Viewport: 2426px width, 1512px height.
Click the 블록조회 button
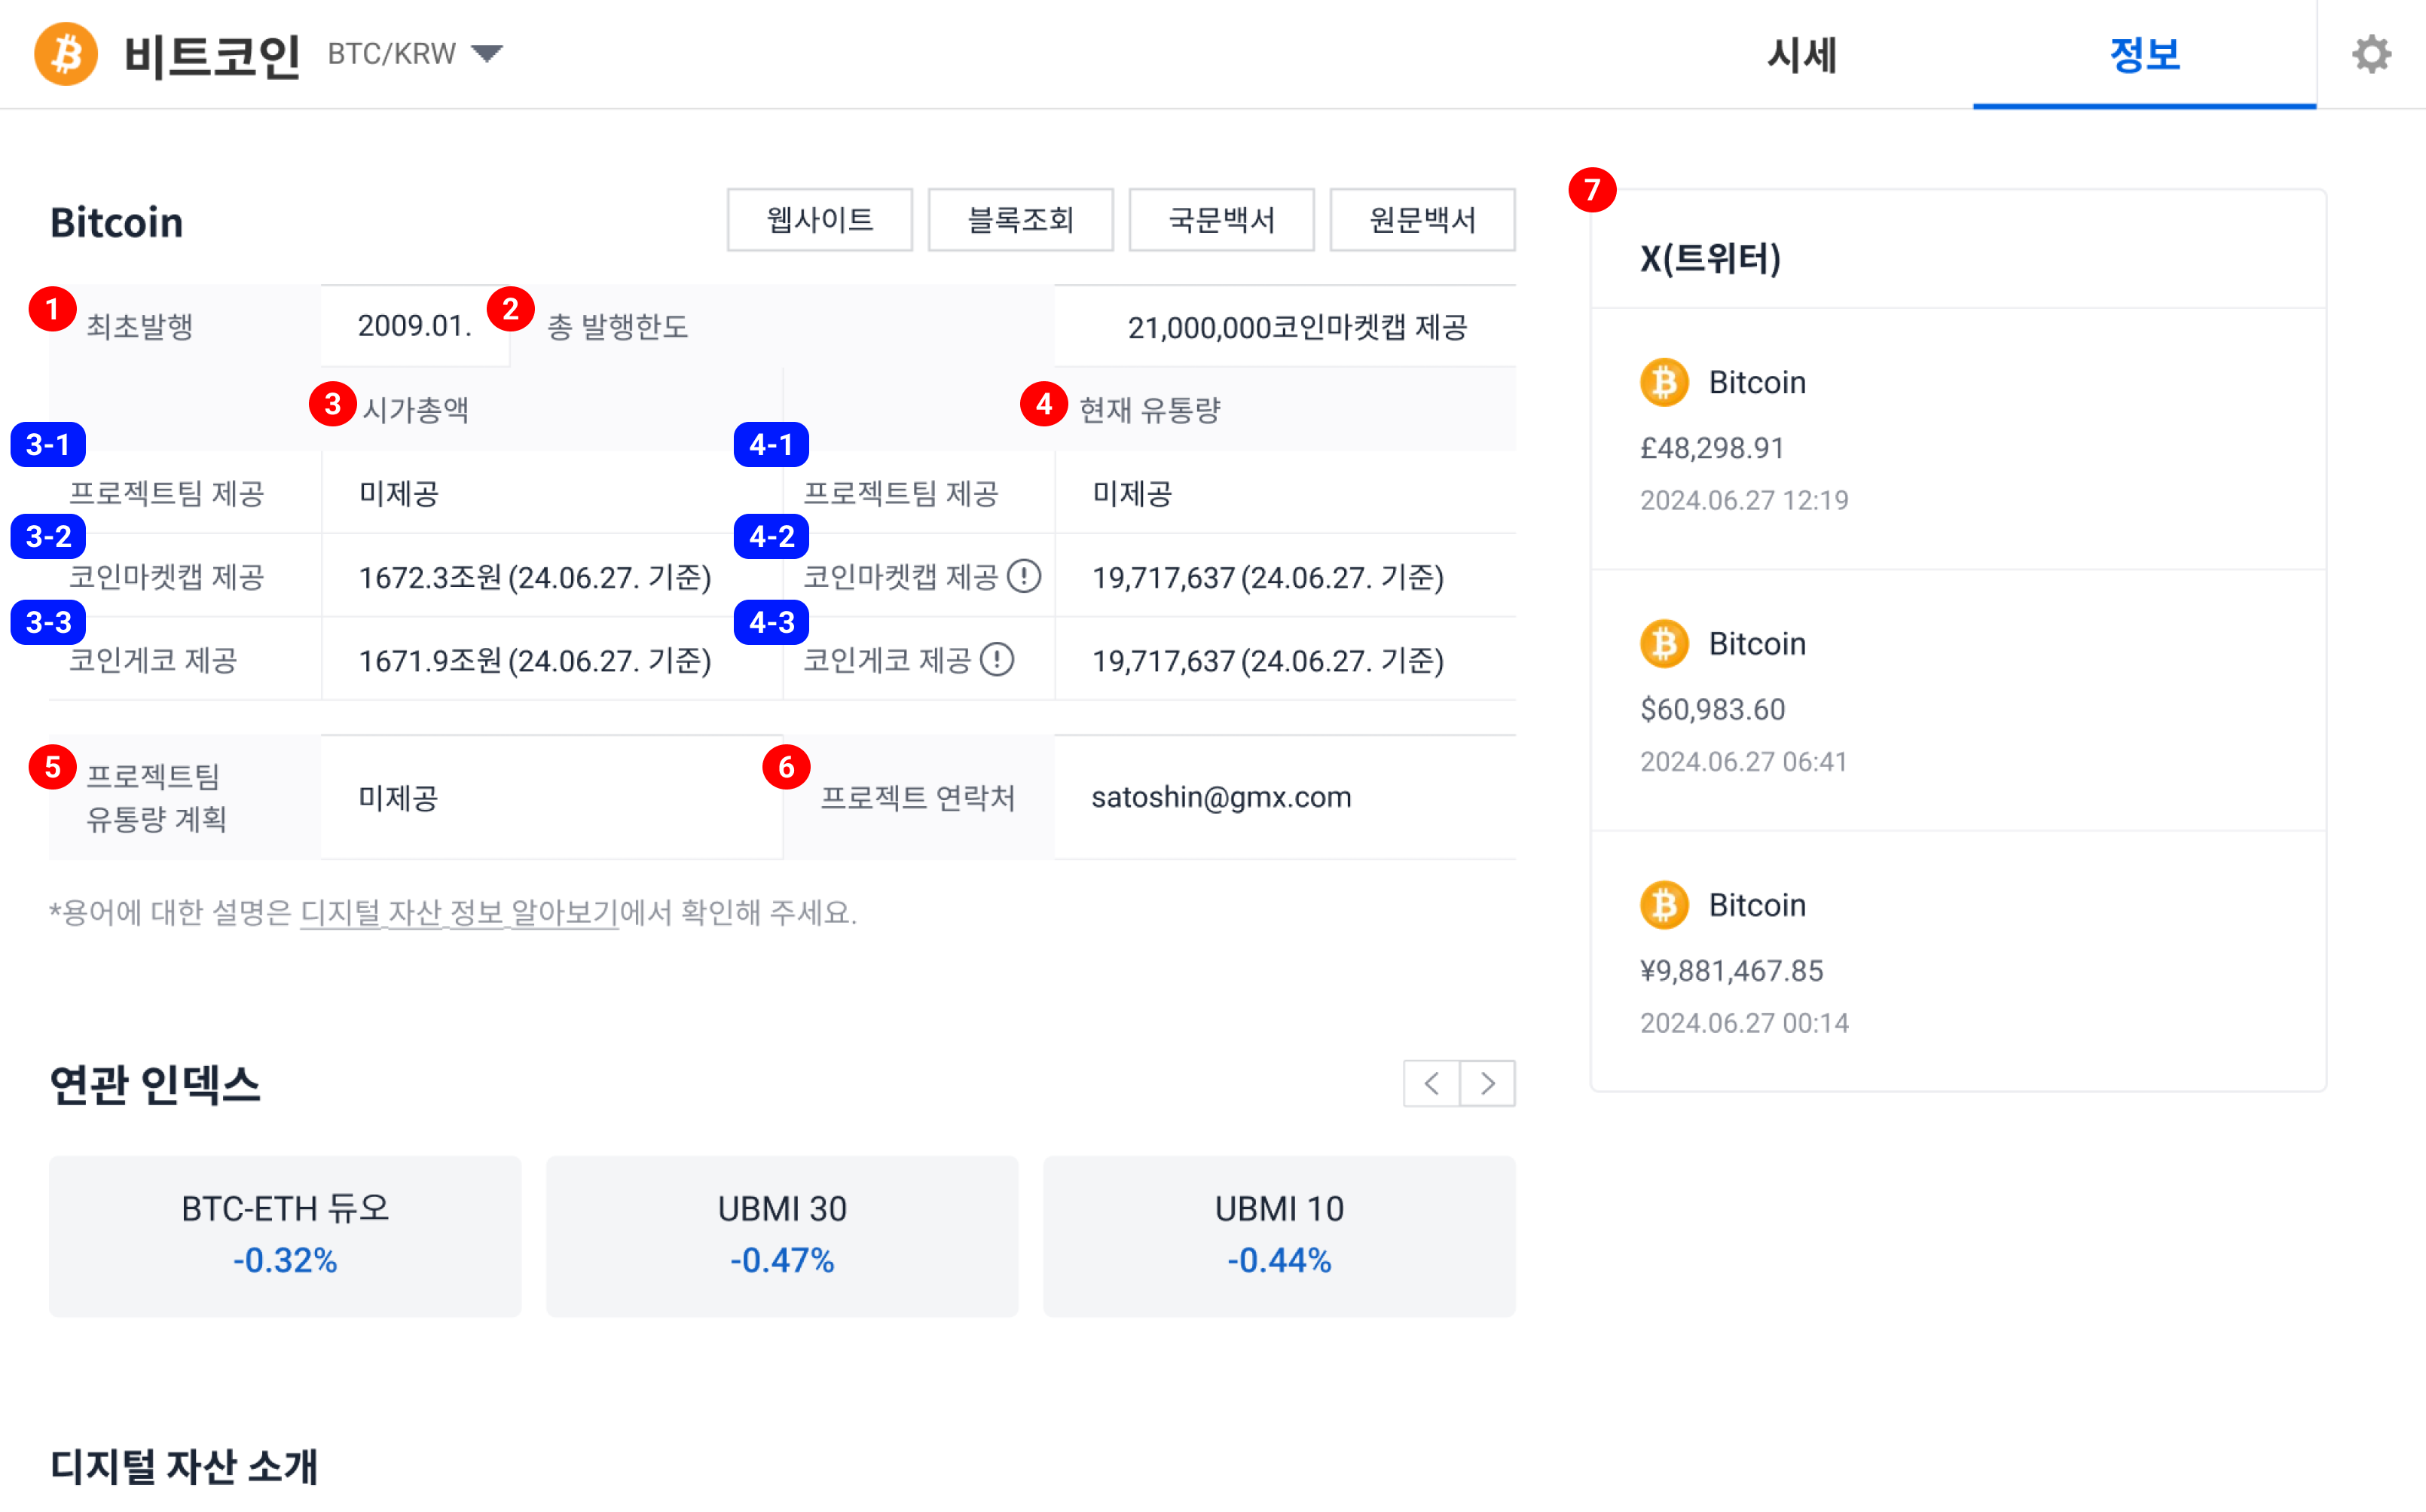pyautogui.click(x=1020, y=220)
